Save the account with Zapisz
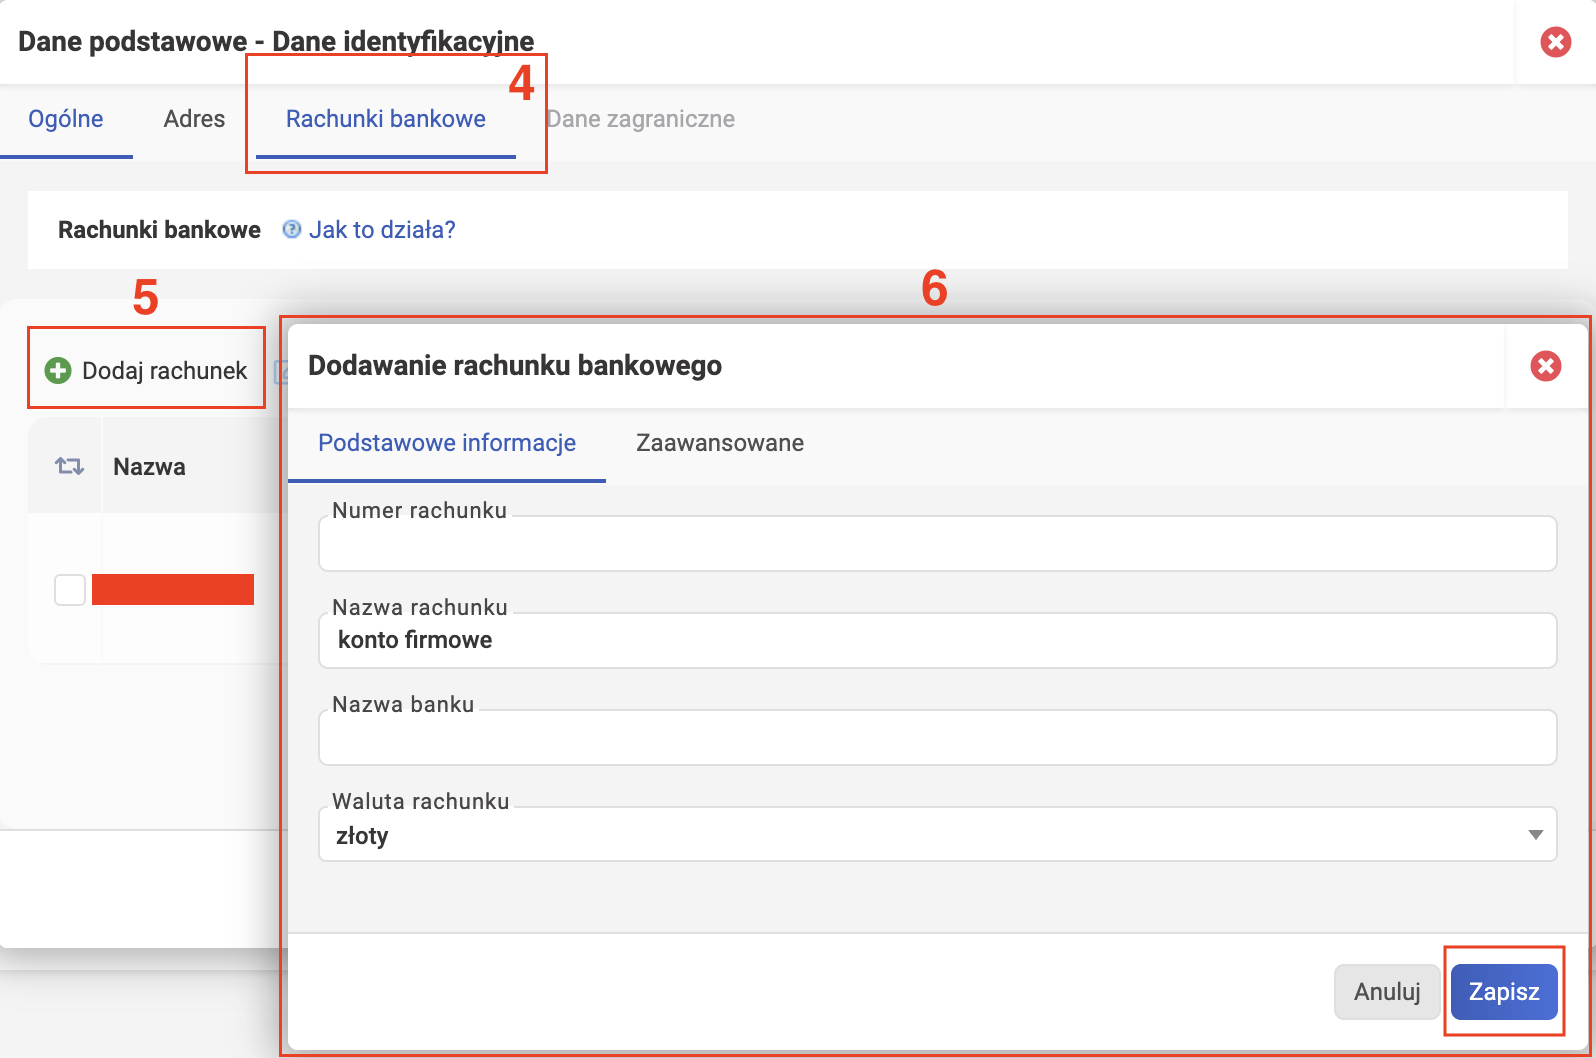 coord(1503,992)
